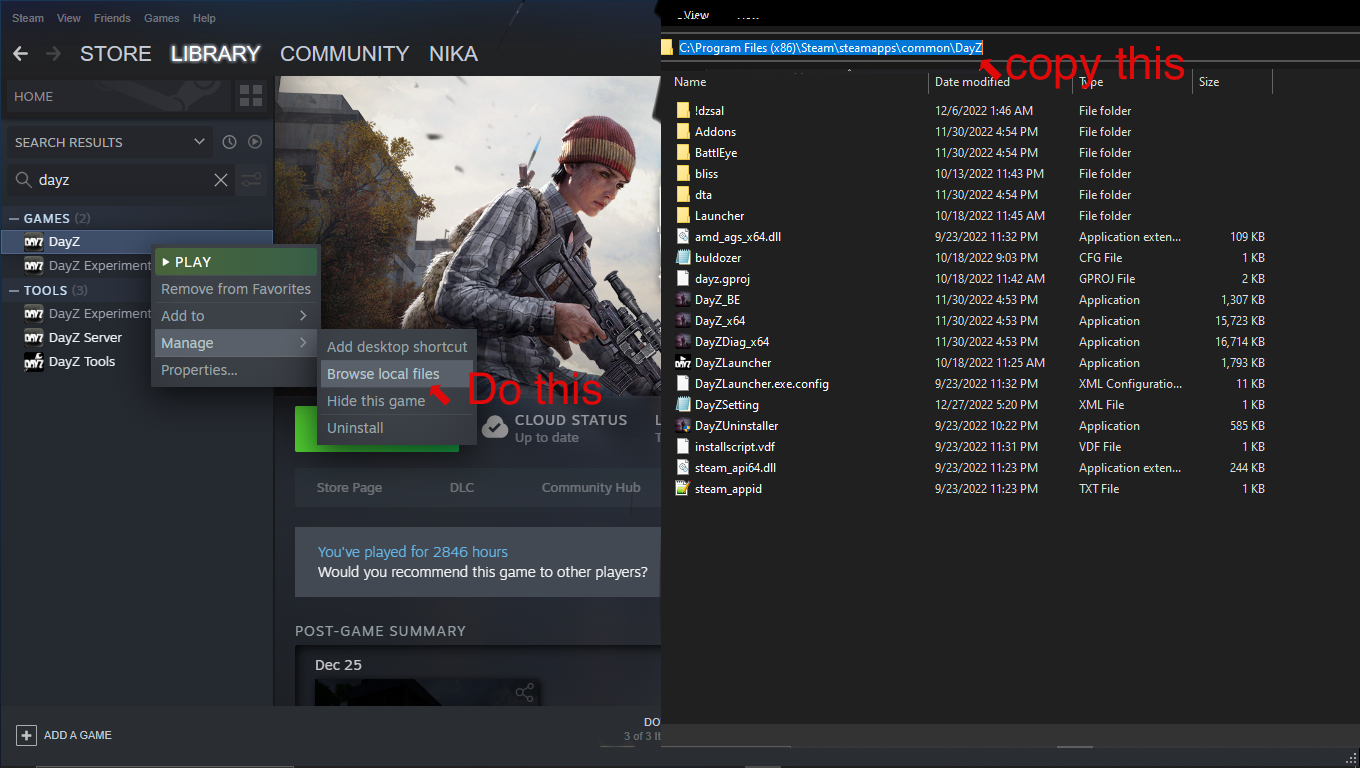The width and height of the screenshot is (1360, 768).
Task: Select Add desktop shortcut
Action: point(396,347)
